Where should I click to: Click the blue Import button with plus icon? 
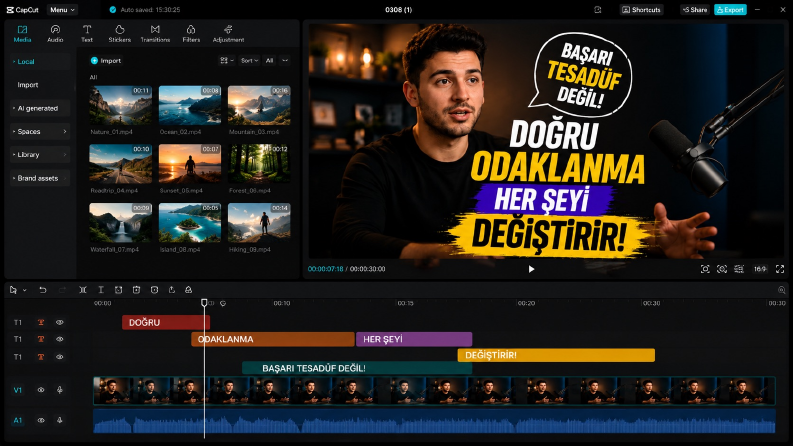106,61
